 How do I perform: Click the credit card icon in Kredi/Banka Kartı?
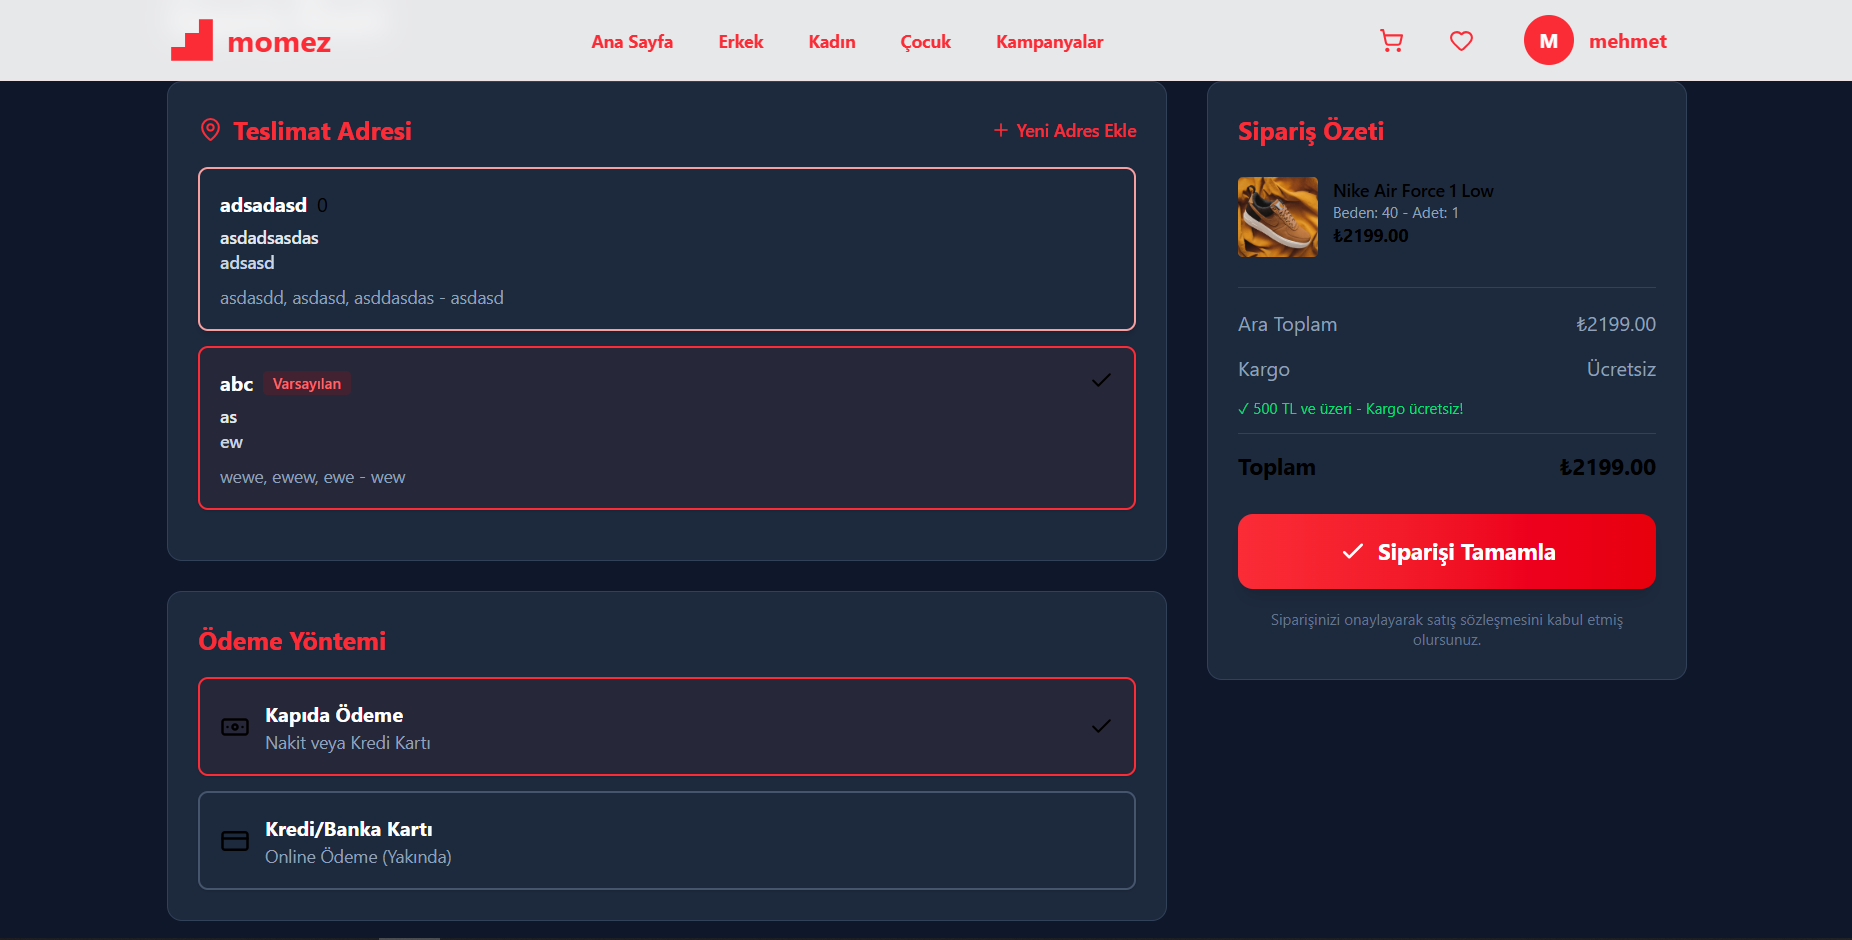pos(235,841)
